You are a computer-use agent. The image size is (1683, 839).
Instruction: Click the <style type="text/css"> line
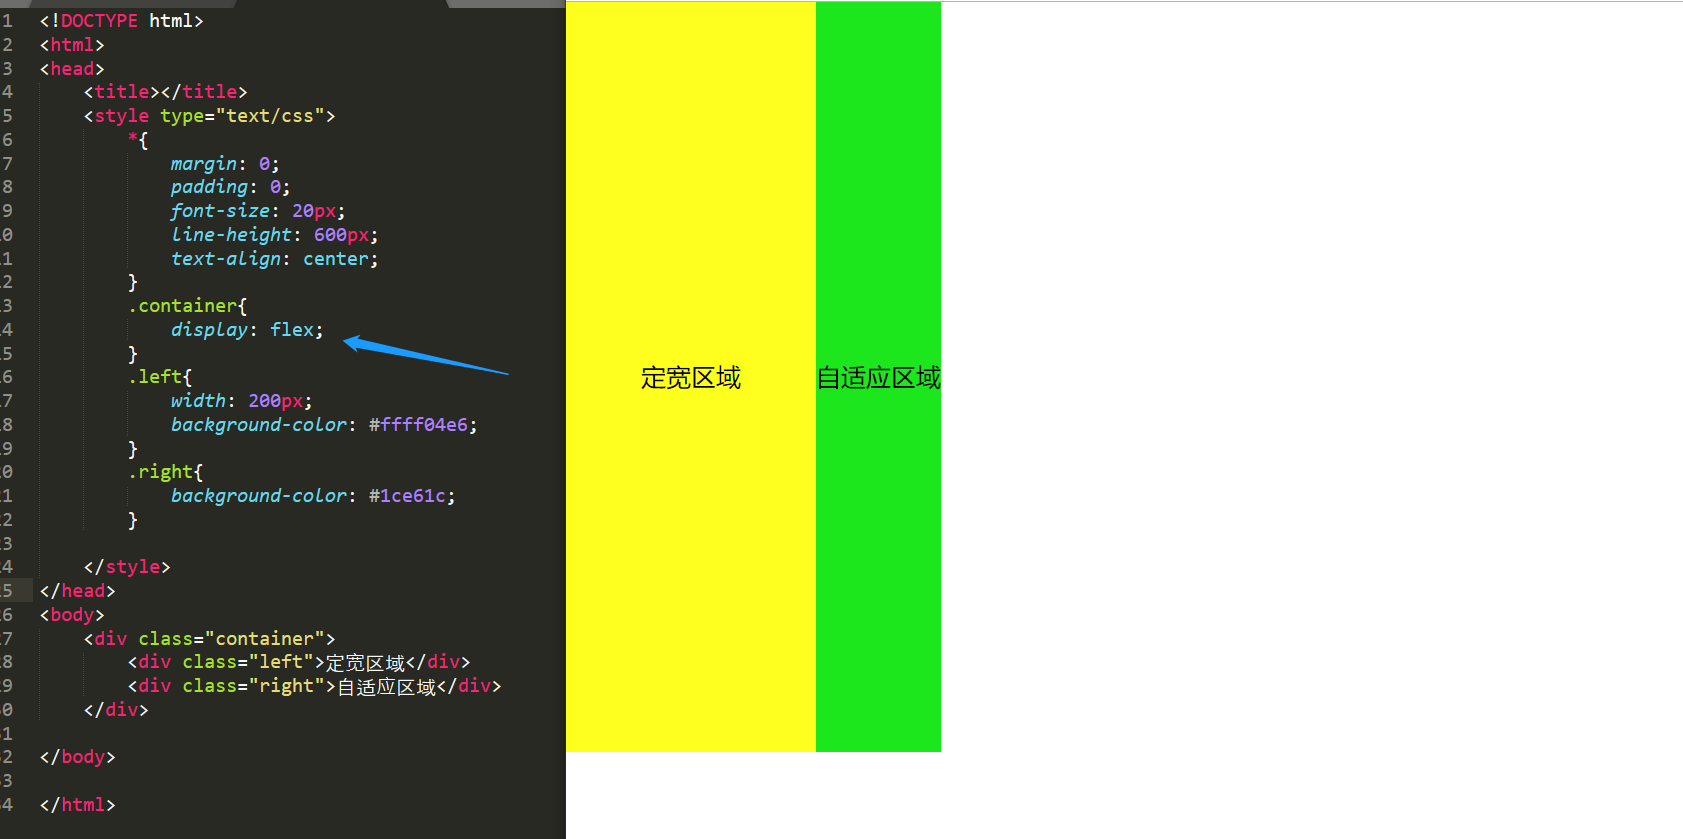pyautogui.click(x=209, y=116)
